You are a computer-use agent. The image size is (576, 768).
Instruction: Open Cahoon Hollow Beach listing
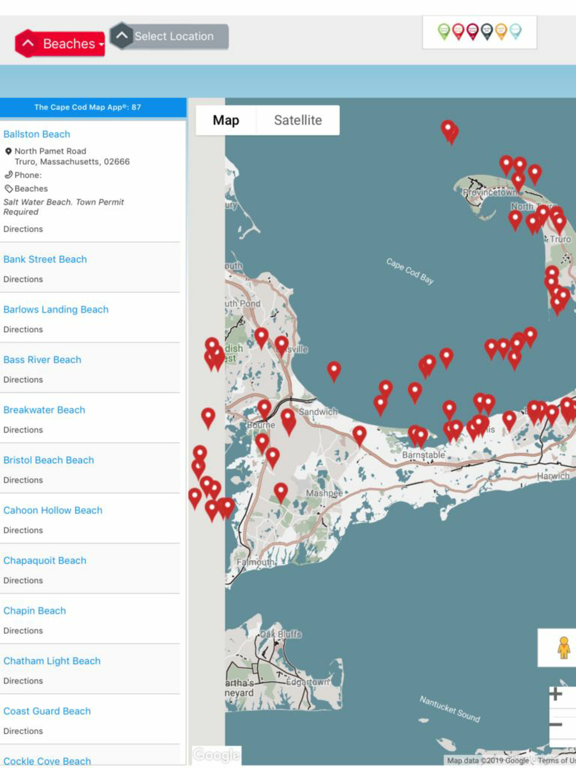[x=53, y=510]
